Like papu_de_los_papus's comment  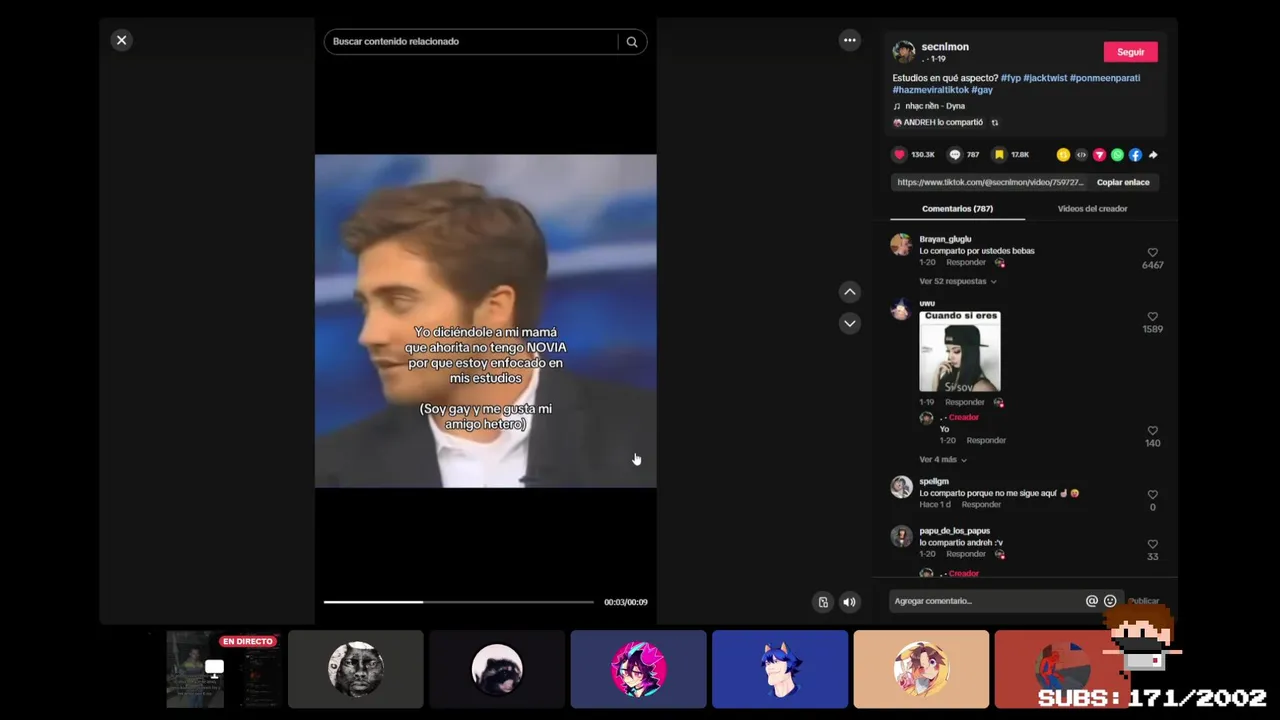click(1152, 545)
